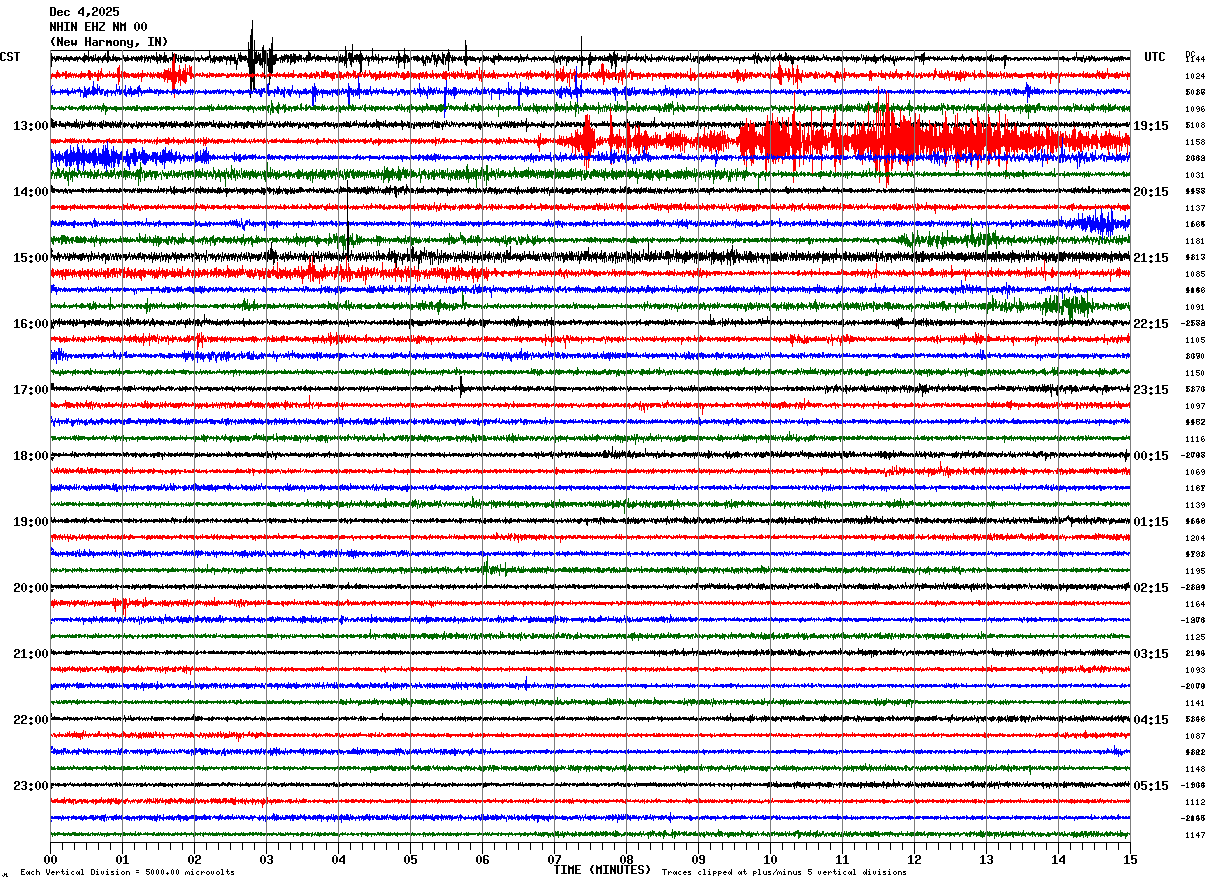1210x886 pixels.
Task: Click the DC offset value 1164
Action: click(x=1195, y=604)
